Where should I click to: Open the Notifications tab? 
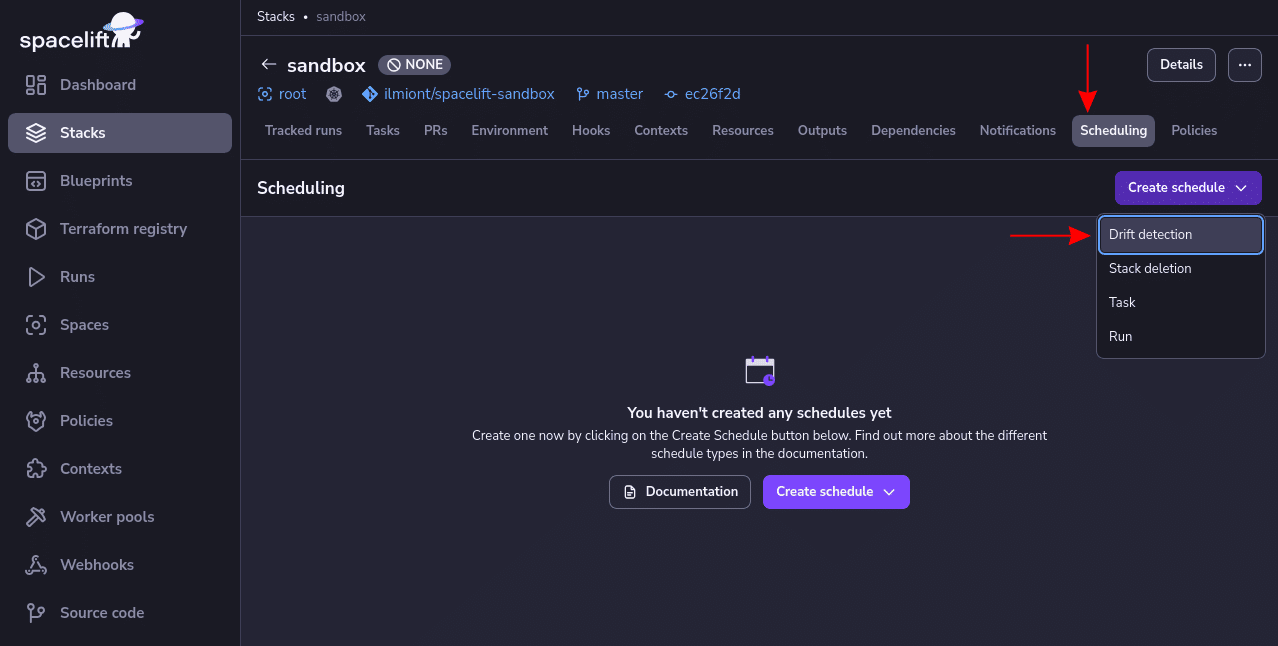click(1018, 131)
